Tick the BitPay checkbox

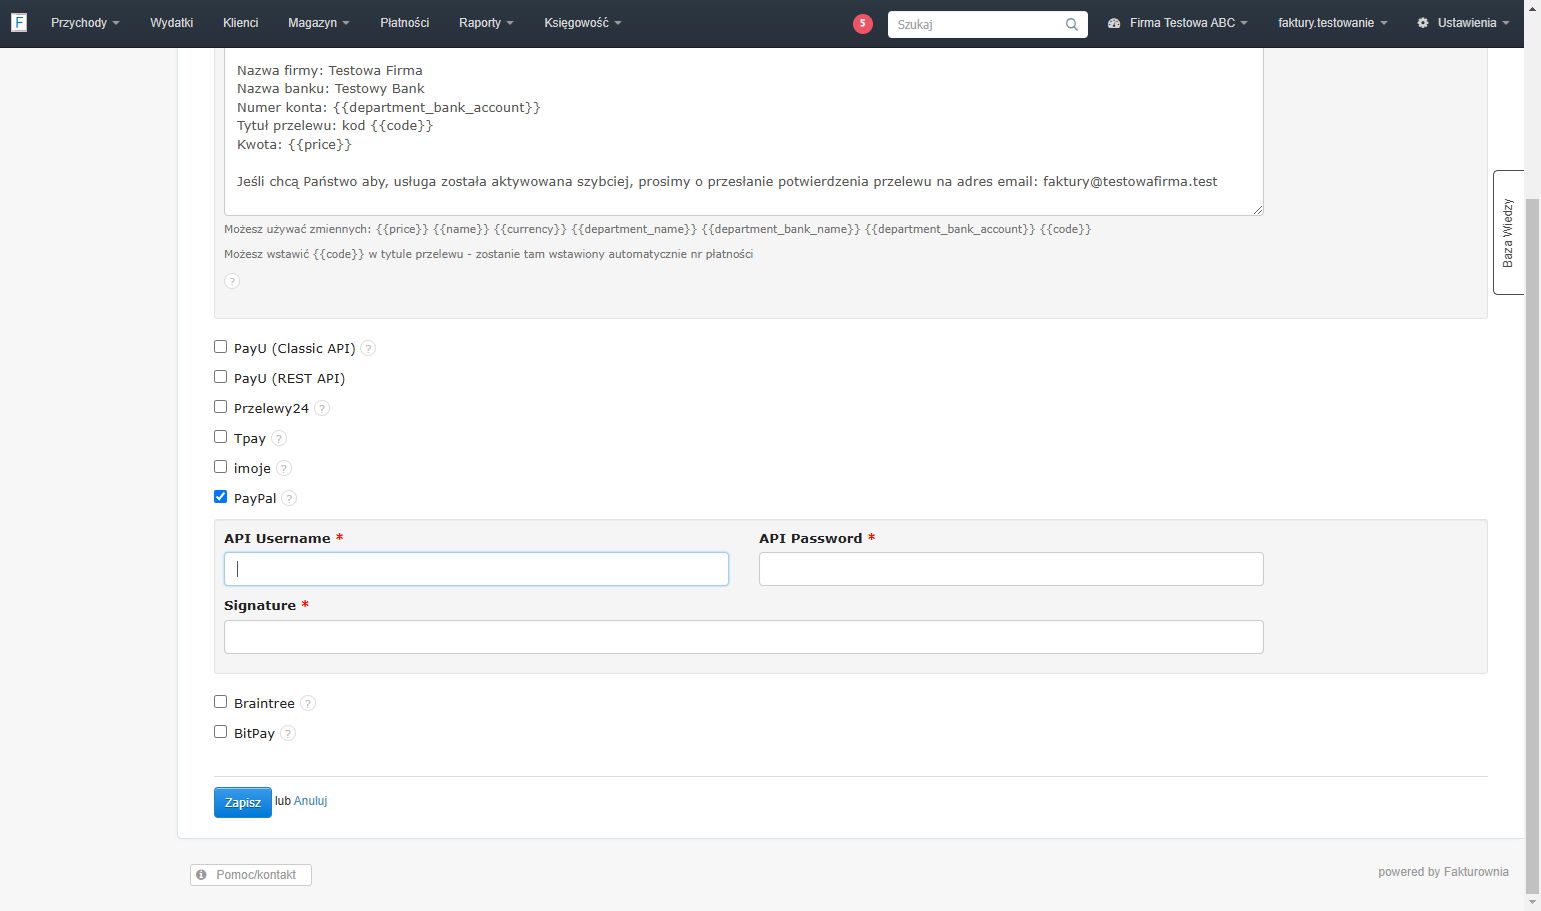tap(220, 732)
